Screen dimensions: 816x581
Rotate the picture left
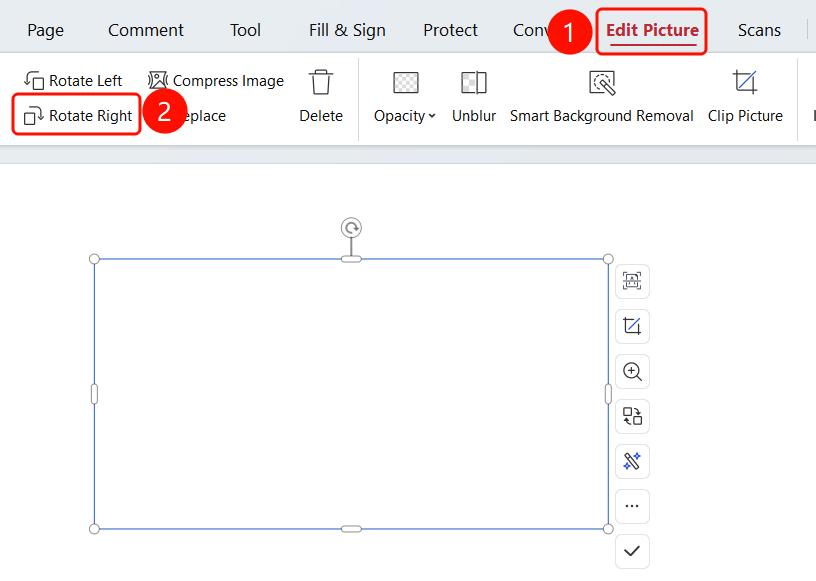pos(73,81)
